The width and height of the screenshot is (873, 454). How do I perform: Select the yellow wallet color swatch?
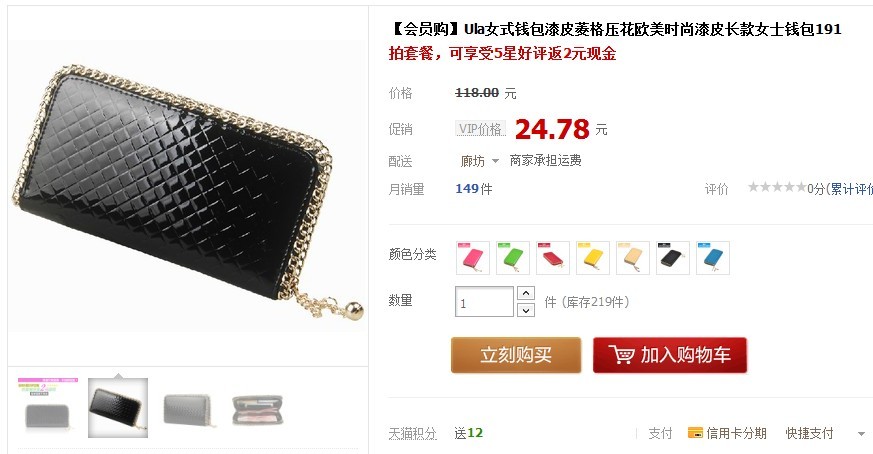coord(593,258)
